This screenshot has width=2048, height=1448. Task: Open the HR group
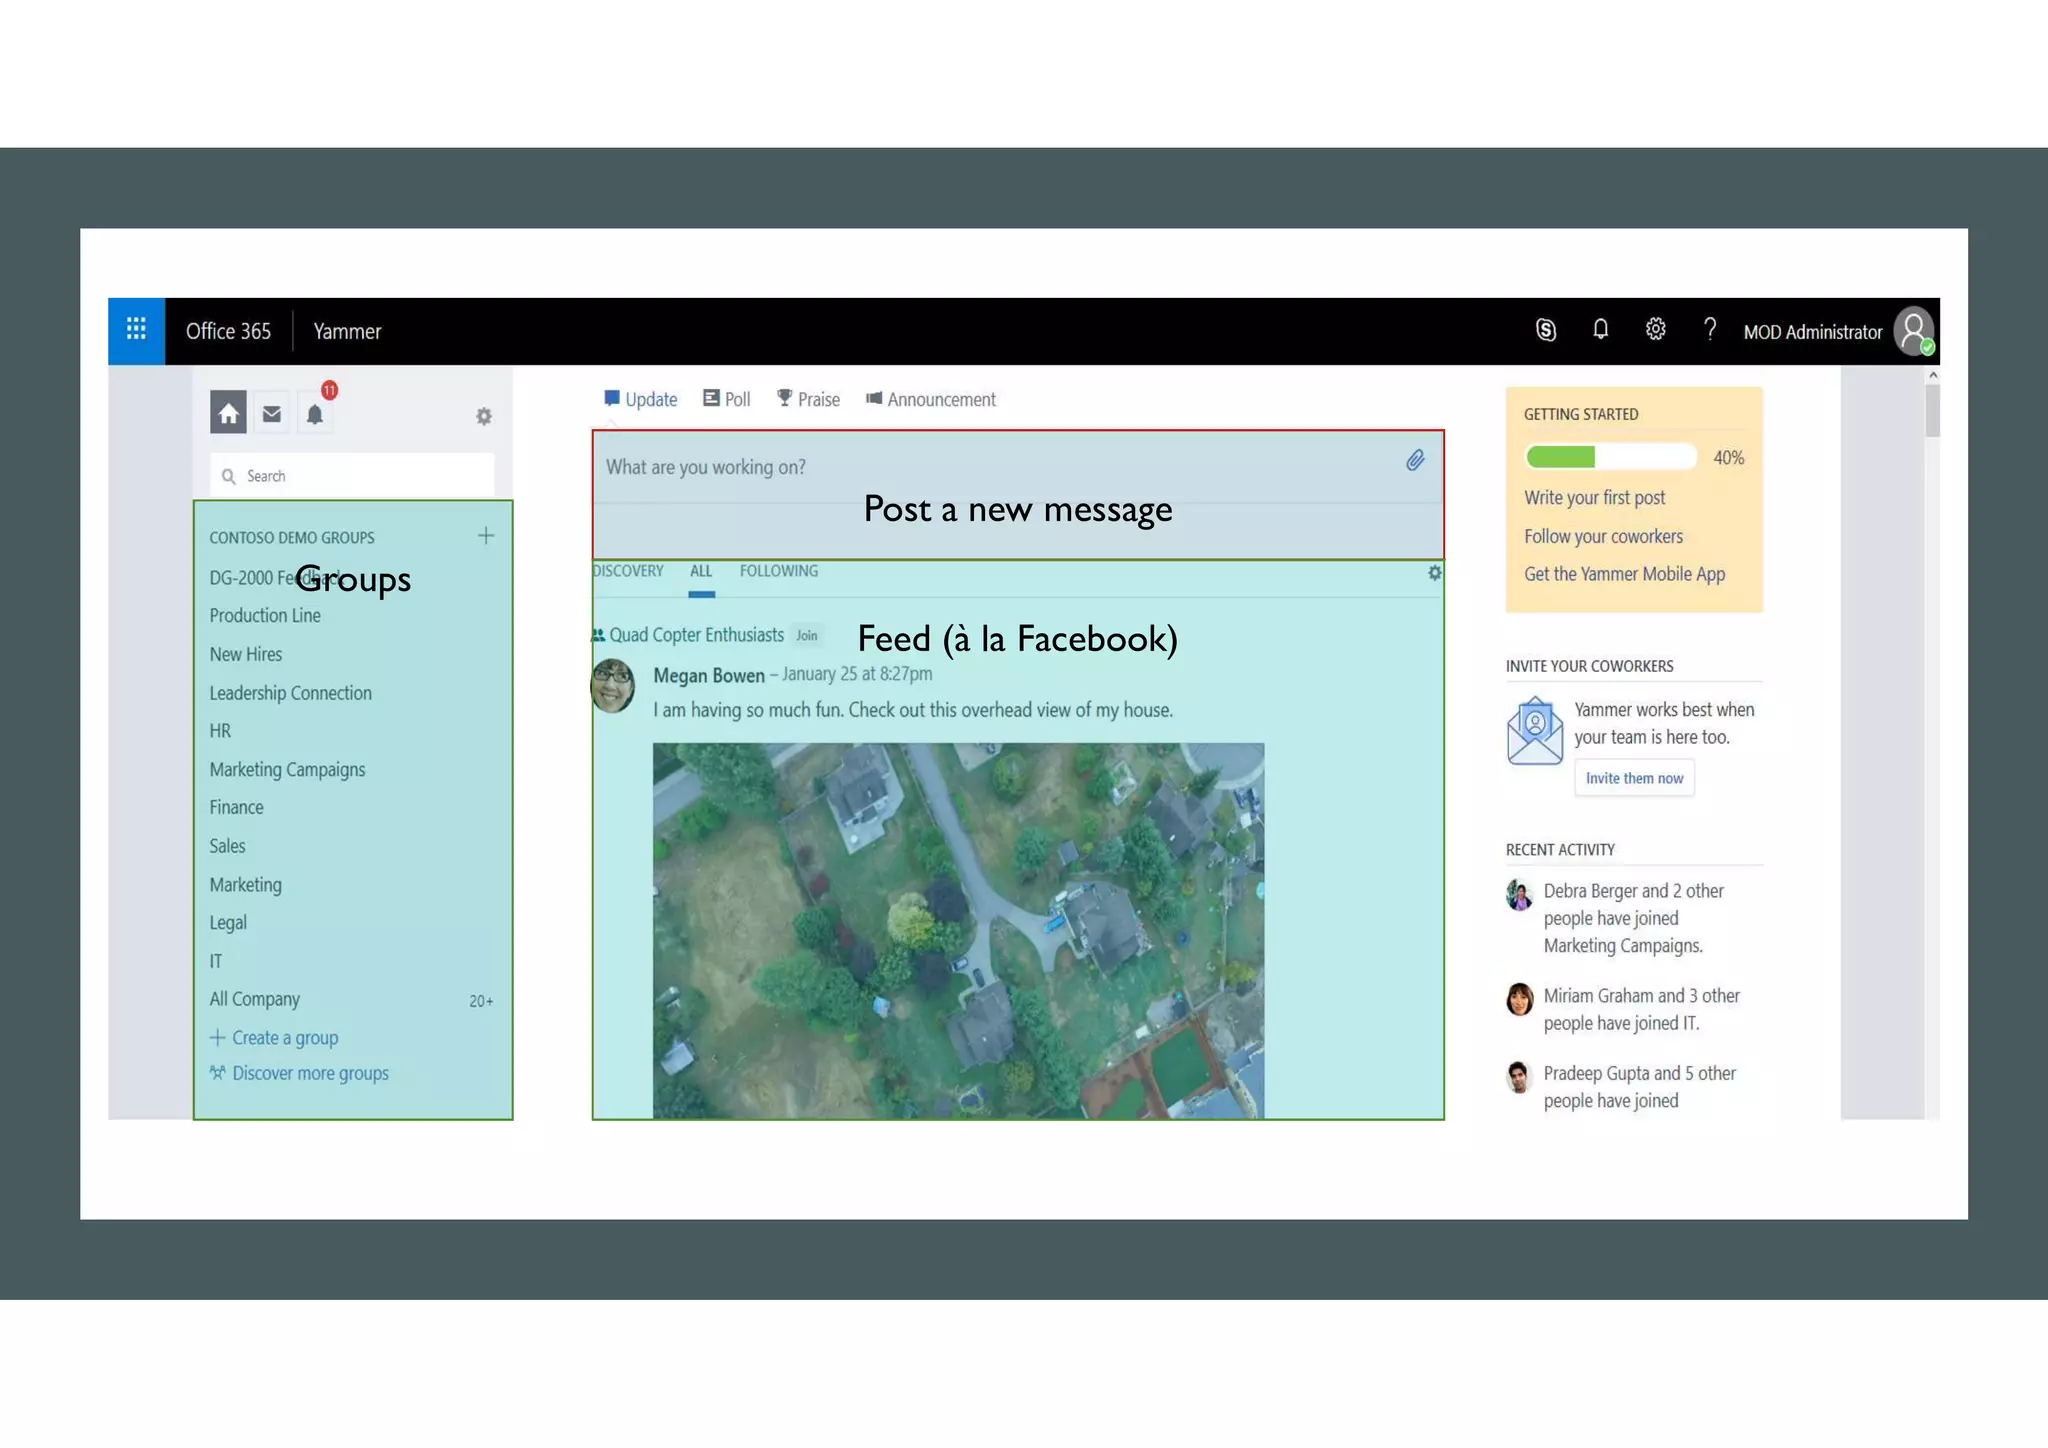tap(220, 731)
